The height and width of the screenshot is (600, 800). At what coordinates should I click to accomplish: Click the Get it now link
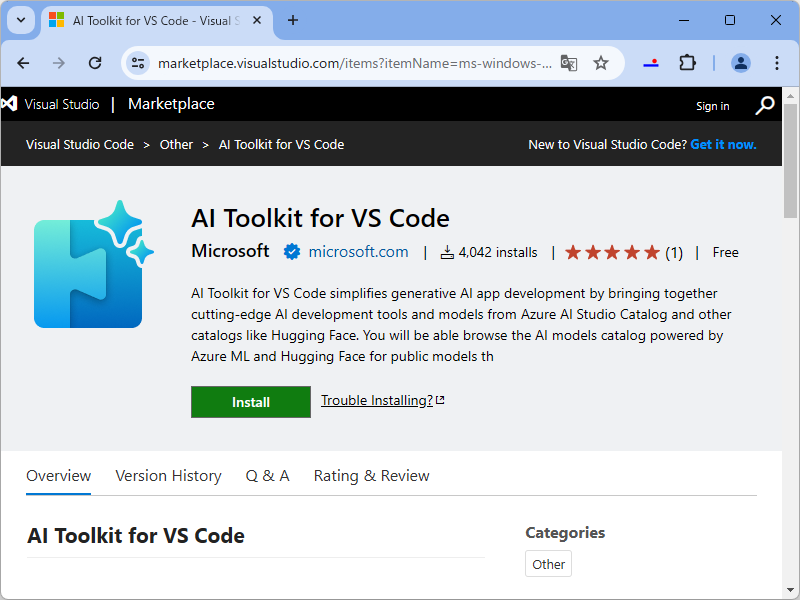[723, 144]
